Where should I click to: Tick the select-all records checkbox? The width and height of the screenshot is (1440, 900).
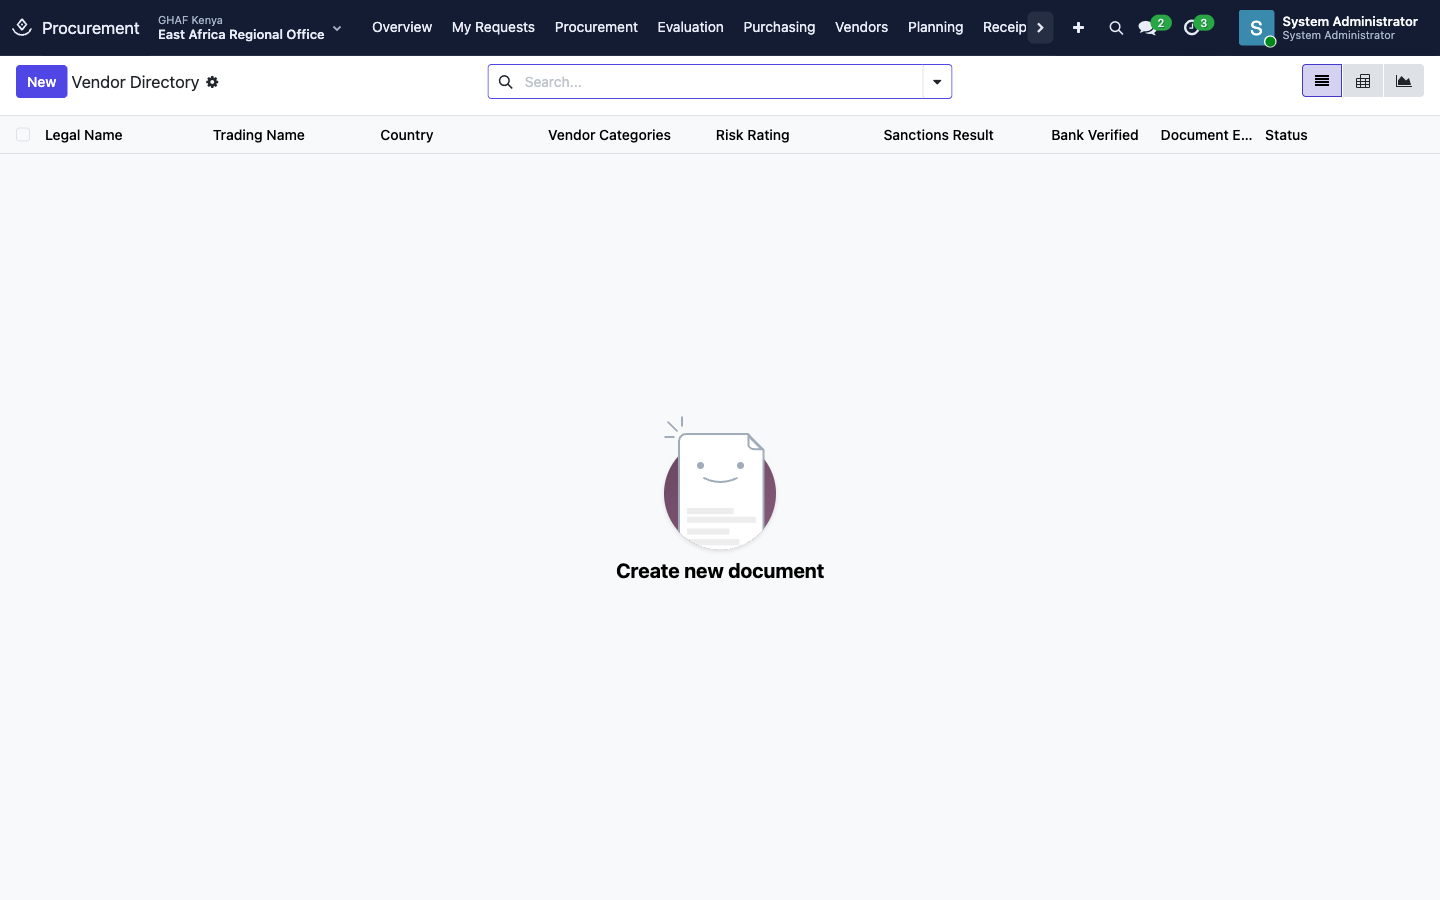coord(23,135)
